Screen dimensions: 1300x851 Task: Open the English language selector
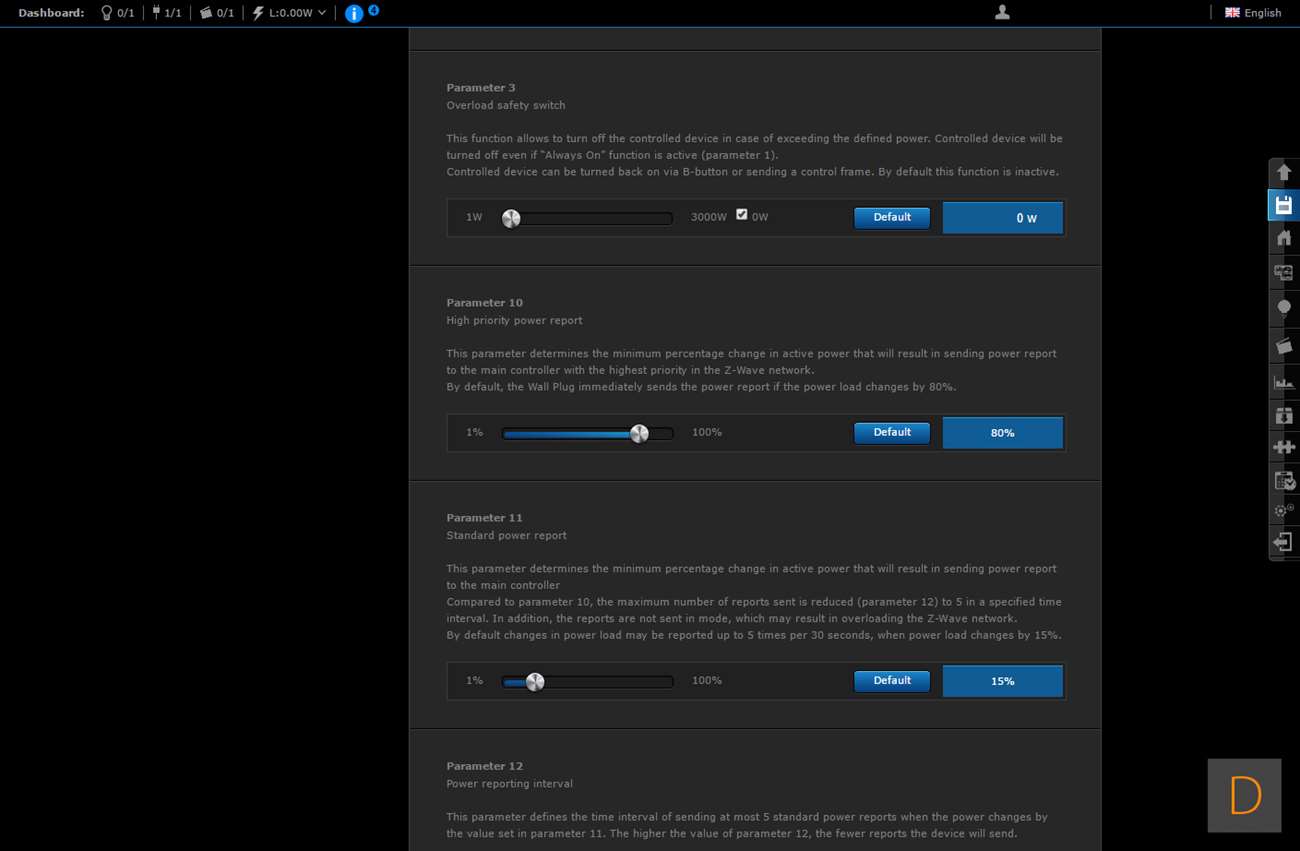pyautogui.click(x=1253, y=13)
